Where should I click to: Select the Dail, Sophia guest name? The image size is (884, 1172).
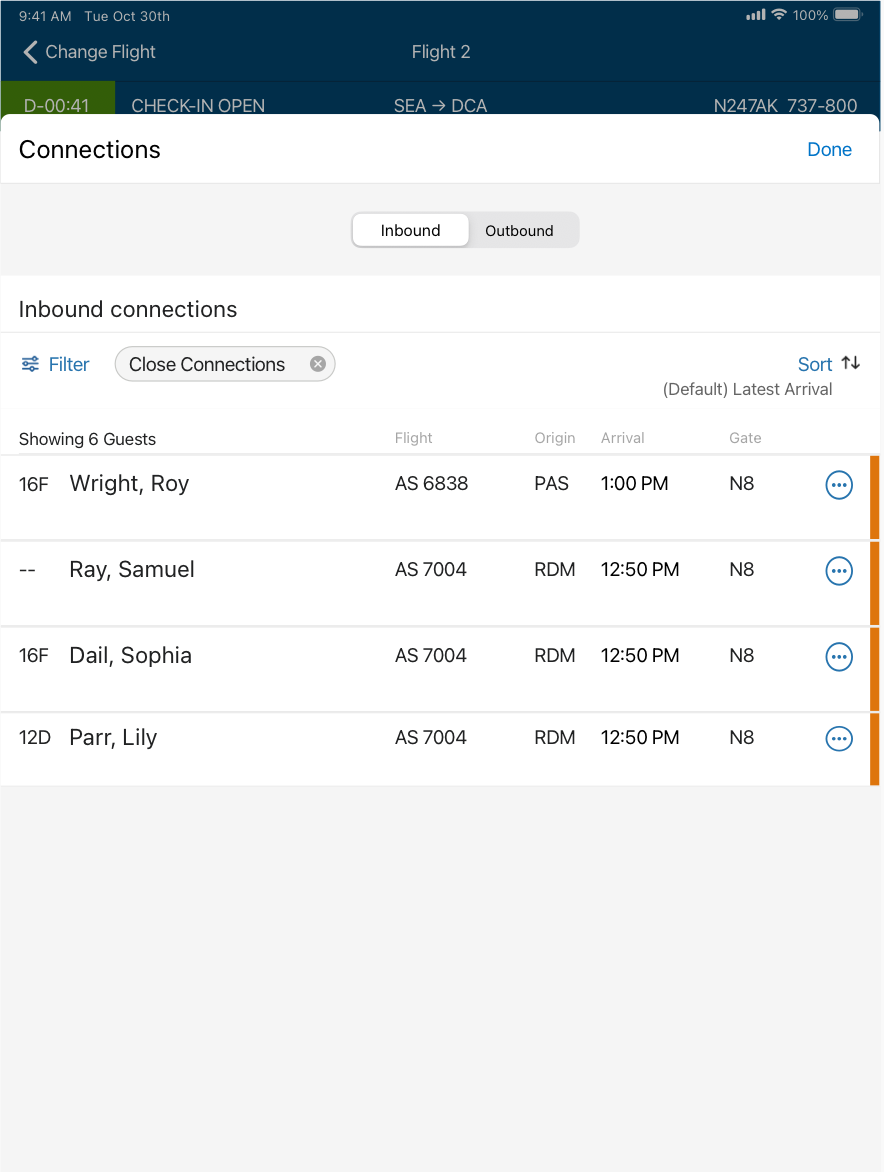[x=131, y=656]
